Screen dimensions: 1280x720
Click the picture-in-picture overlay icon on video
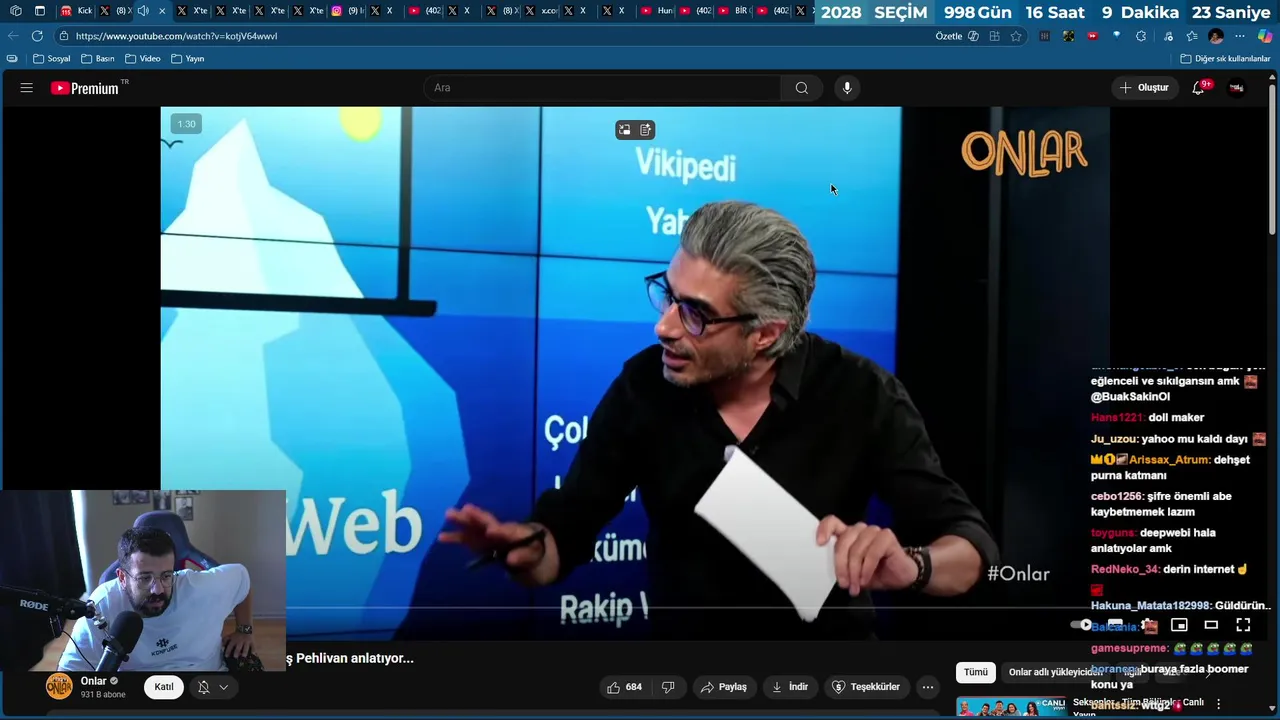[625, 130]
